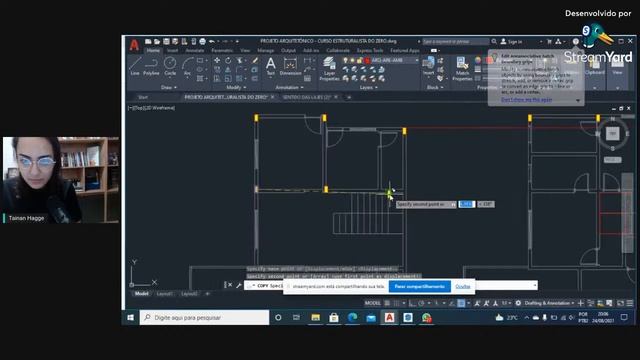Click Save in quick access toolbar
The width and height of the screenshot is (640, 360).
(x=166, y=41)
